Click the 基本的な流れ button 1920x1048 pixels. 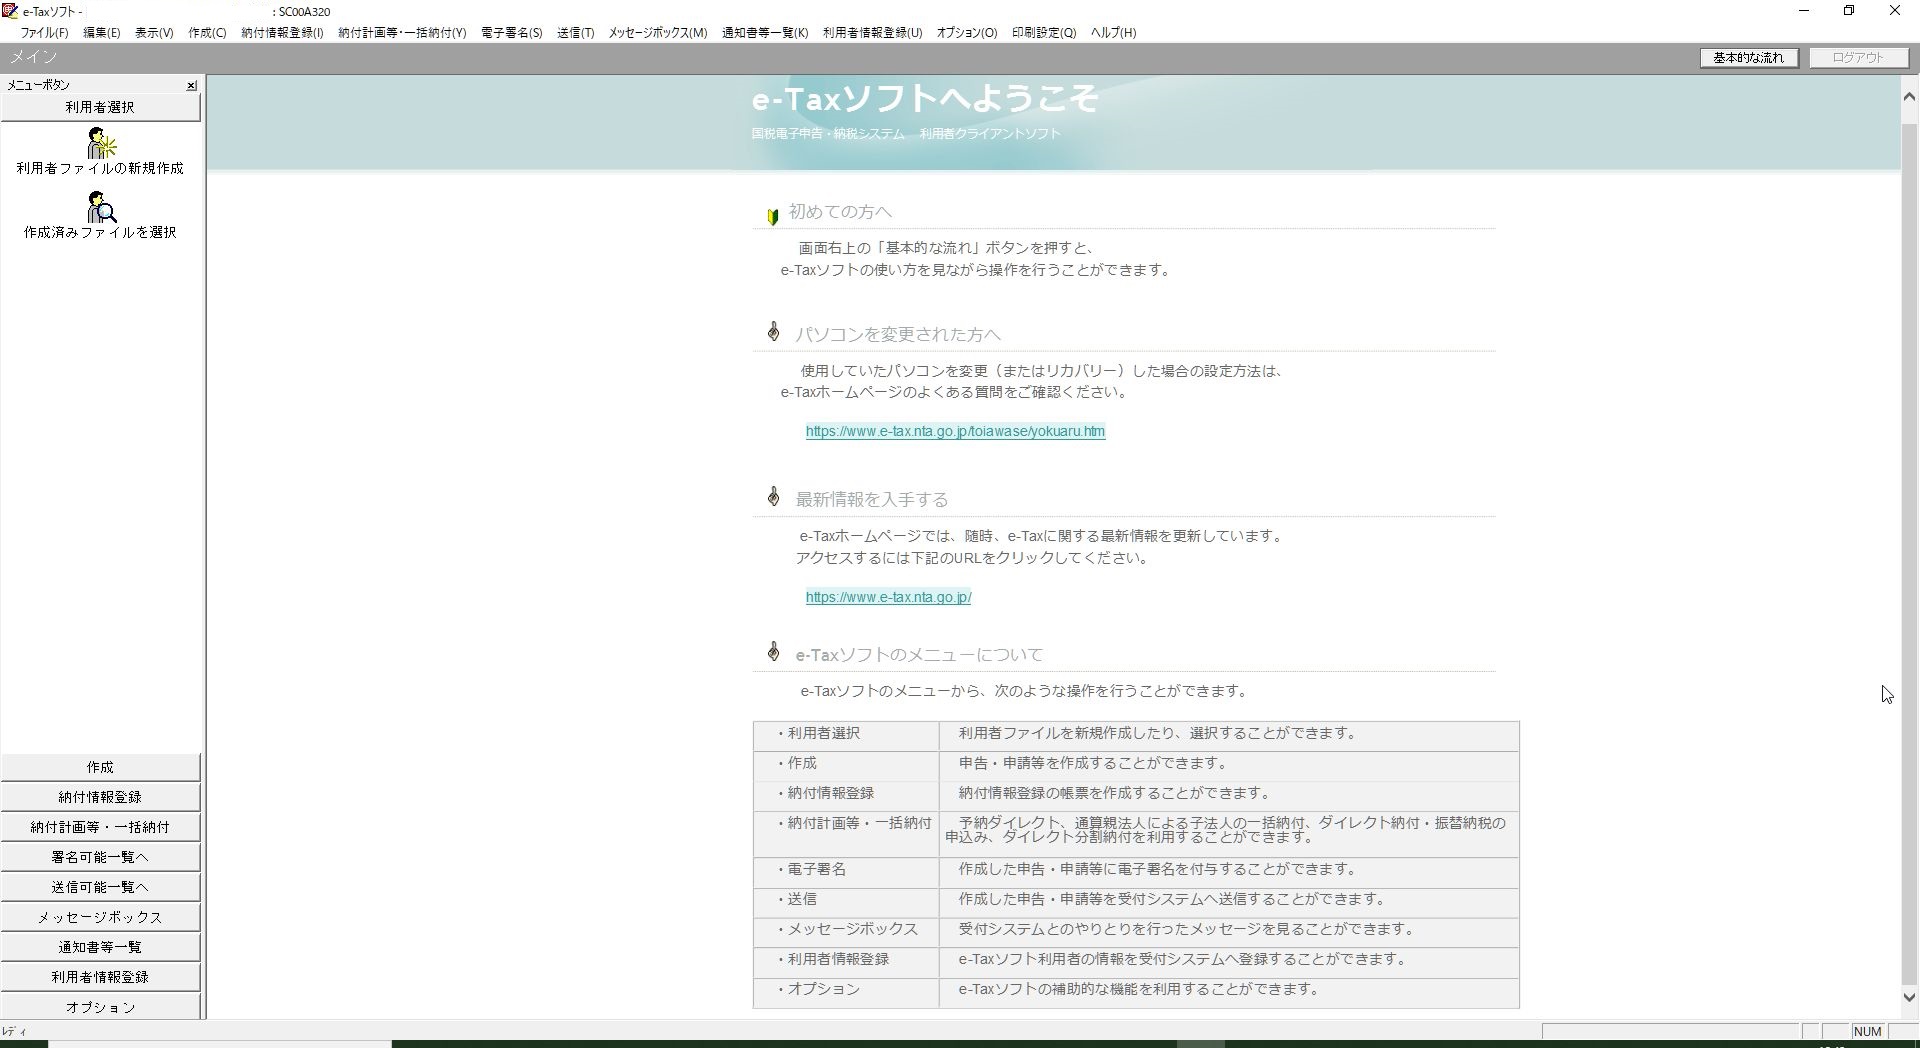pos(1748,58)
